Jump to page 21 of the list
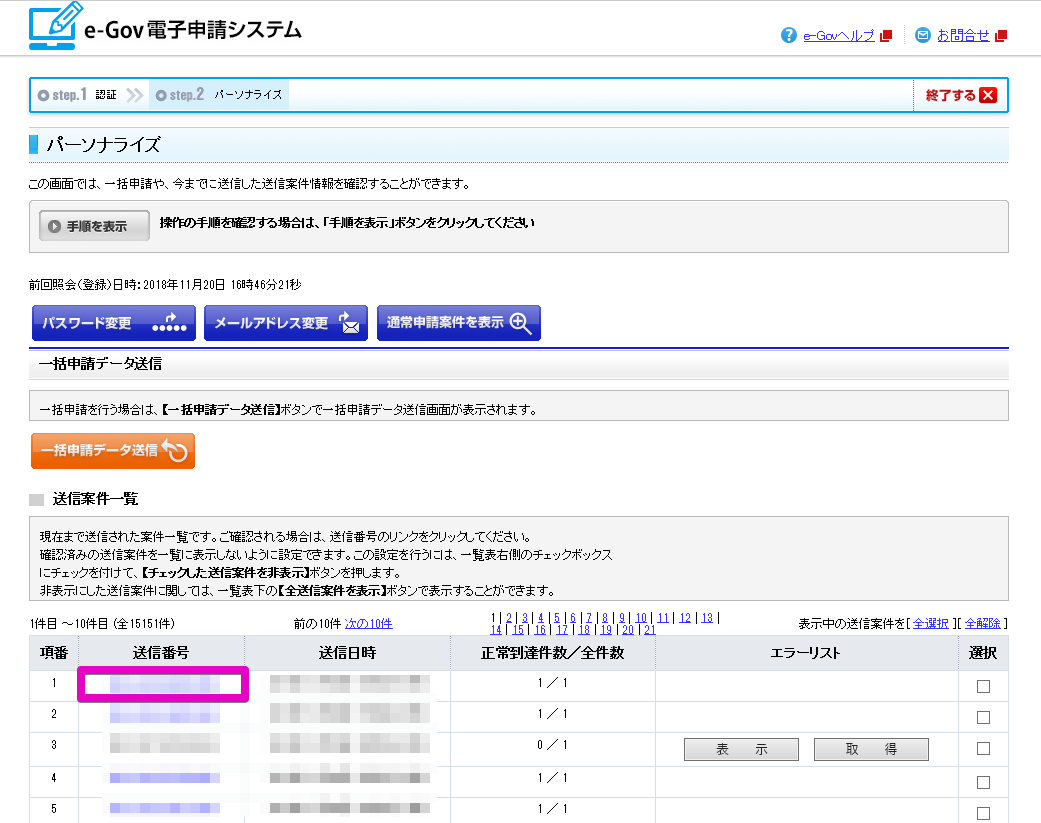The height and width of the screenshot is (823, 1041). coord(649,630)
